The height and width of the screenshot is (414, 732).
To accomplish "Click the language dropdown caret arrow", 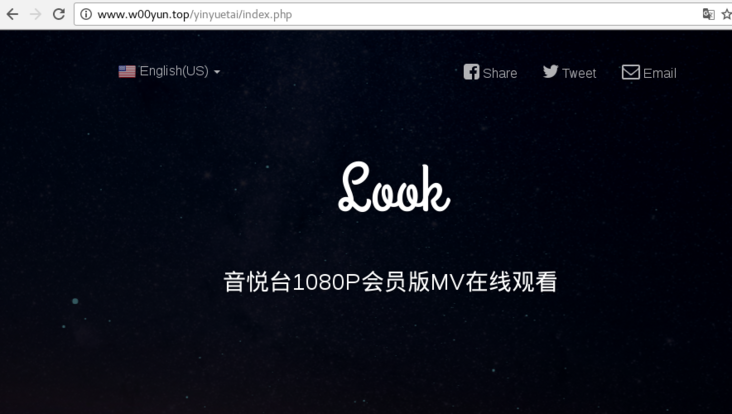I will [217, 72].
